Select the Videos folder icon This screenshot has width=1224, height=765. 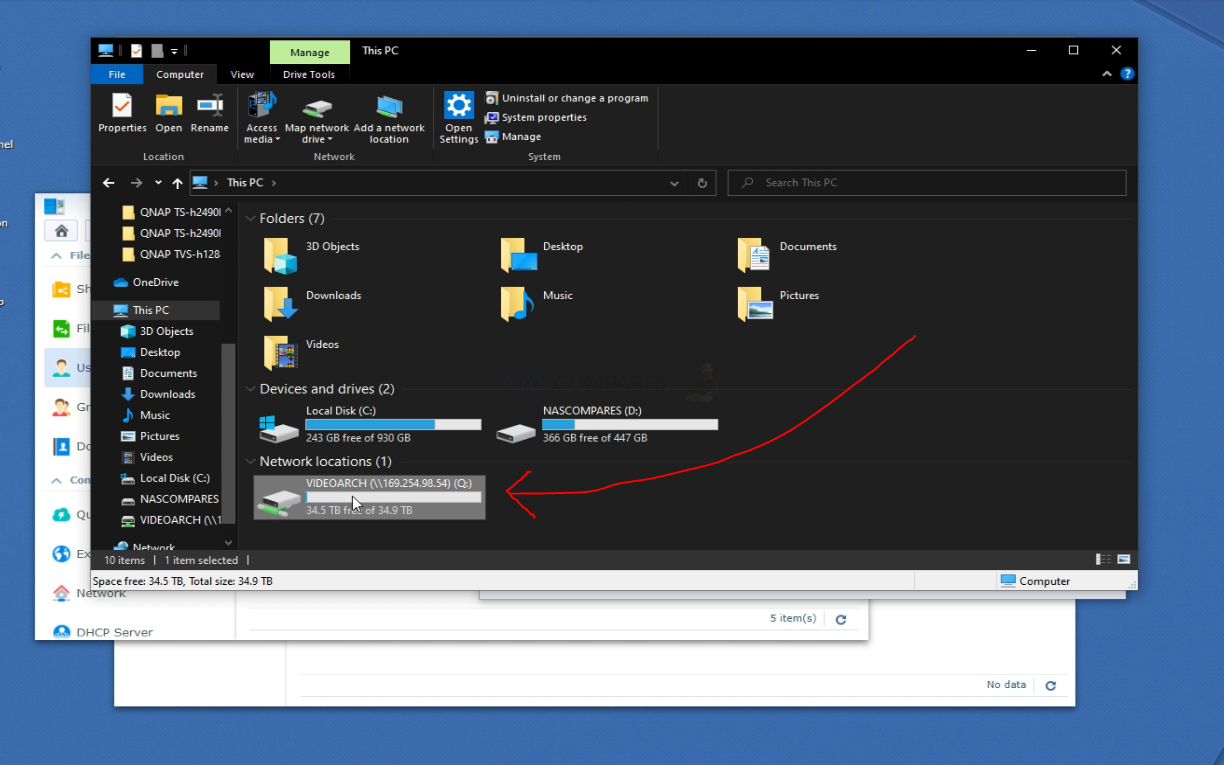tap(281, 353)
